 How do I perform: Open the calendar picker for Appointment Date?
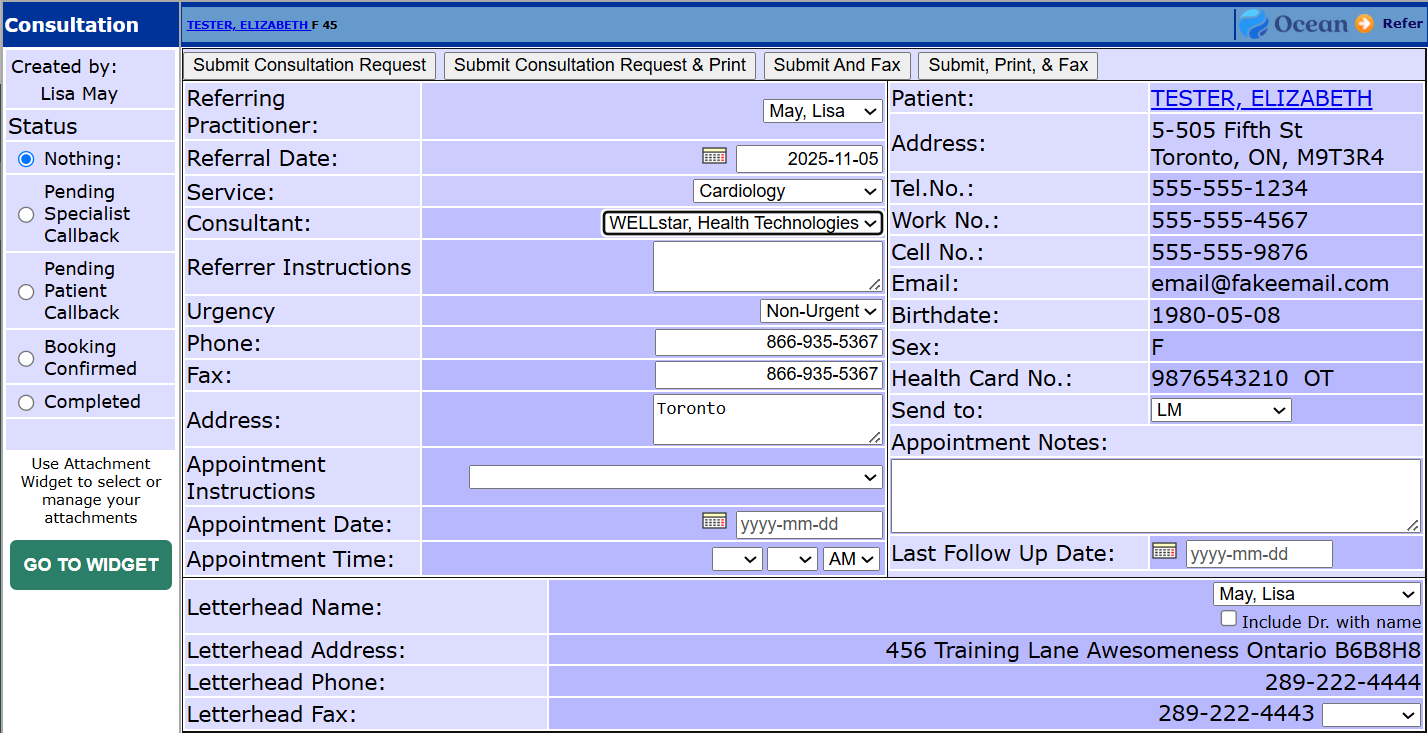714,521
